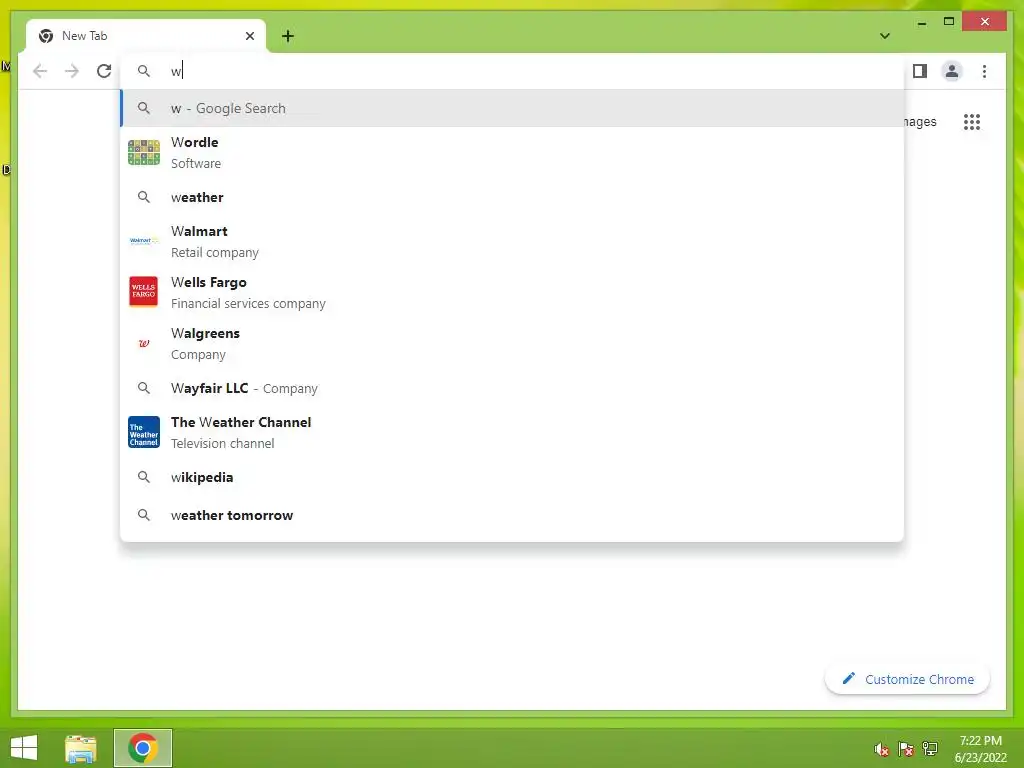
Task: Choose 'w - Google Search' suggestion
Action: click(513, 108)
